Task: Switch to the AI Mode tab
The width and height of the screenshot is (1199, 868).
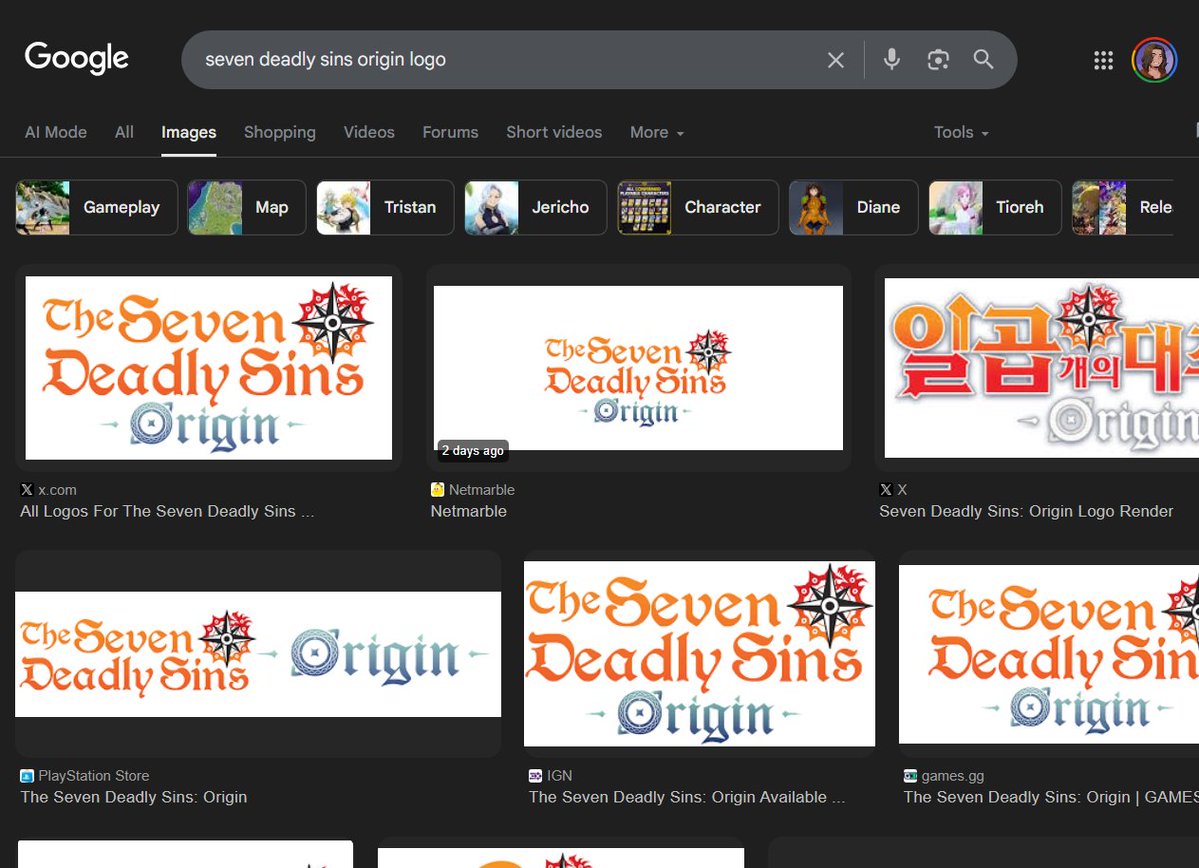Action: (x=56, y=132)
